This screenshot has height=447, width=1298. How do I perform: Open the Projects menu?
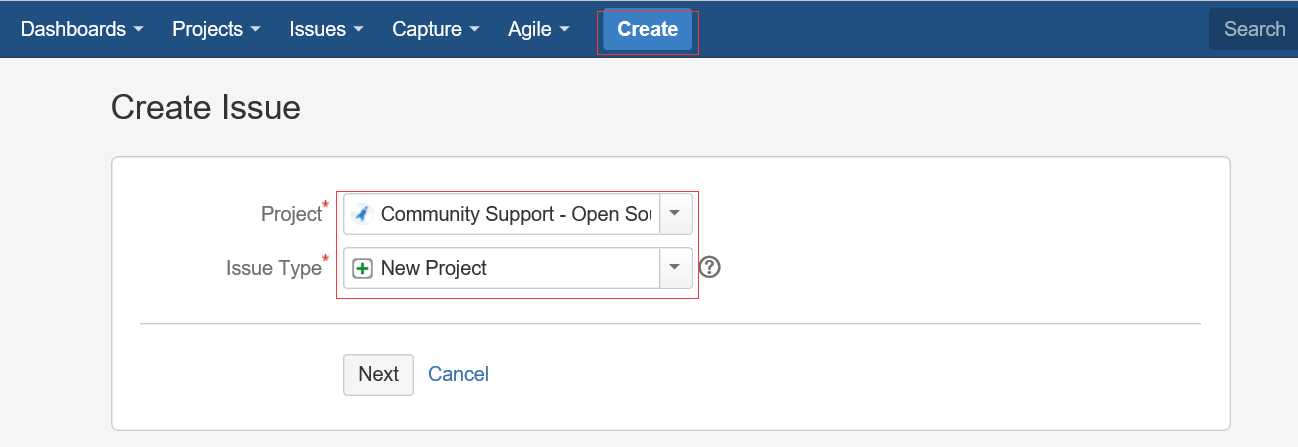[x=216, y=29]
